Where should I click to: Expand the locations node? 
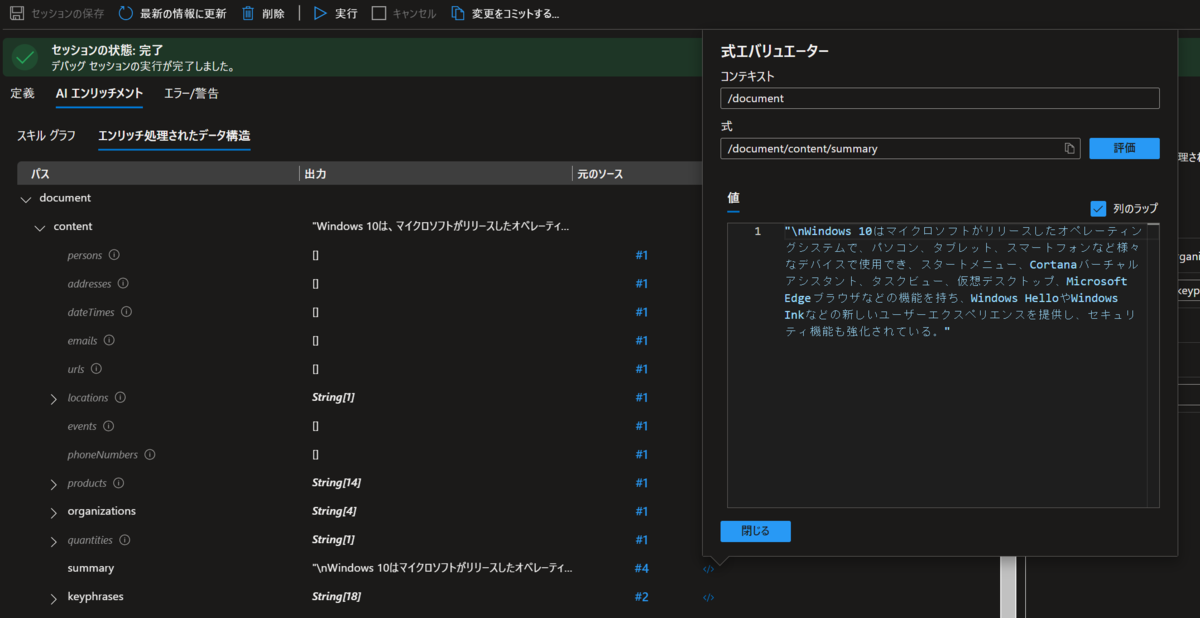point(52,397)
